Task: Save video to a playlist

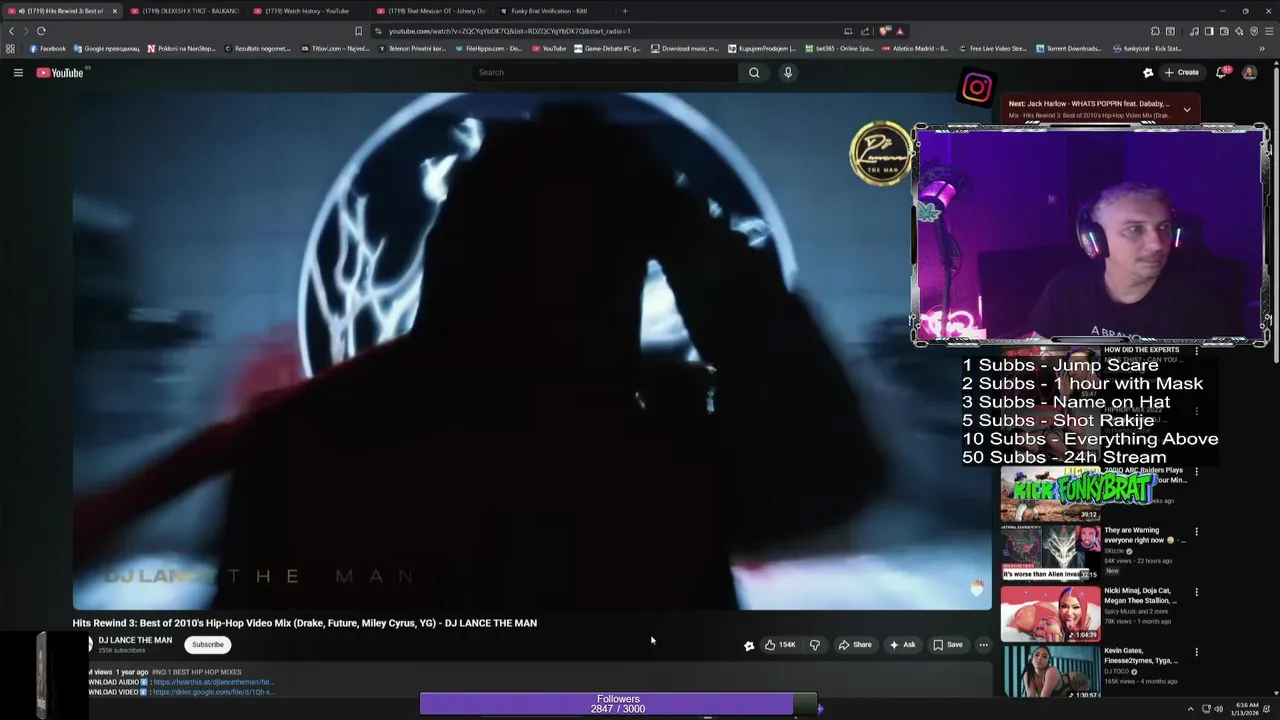Action: coord(948,645)
